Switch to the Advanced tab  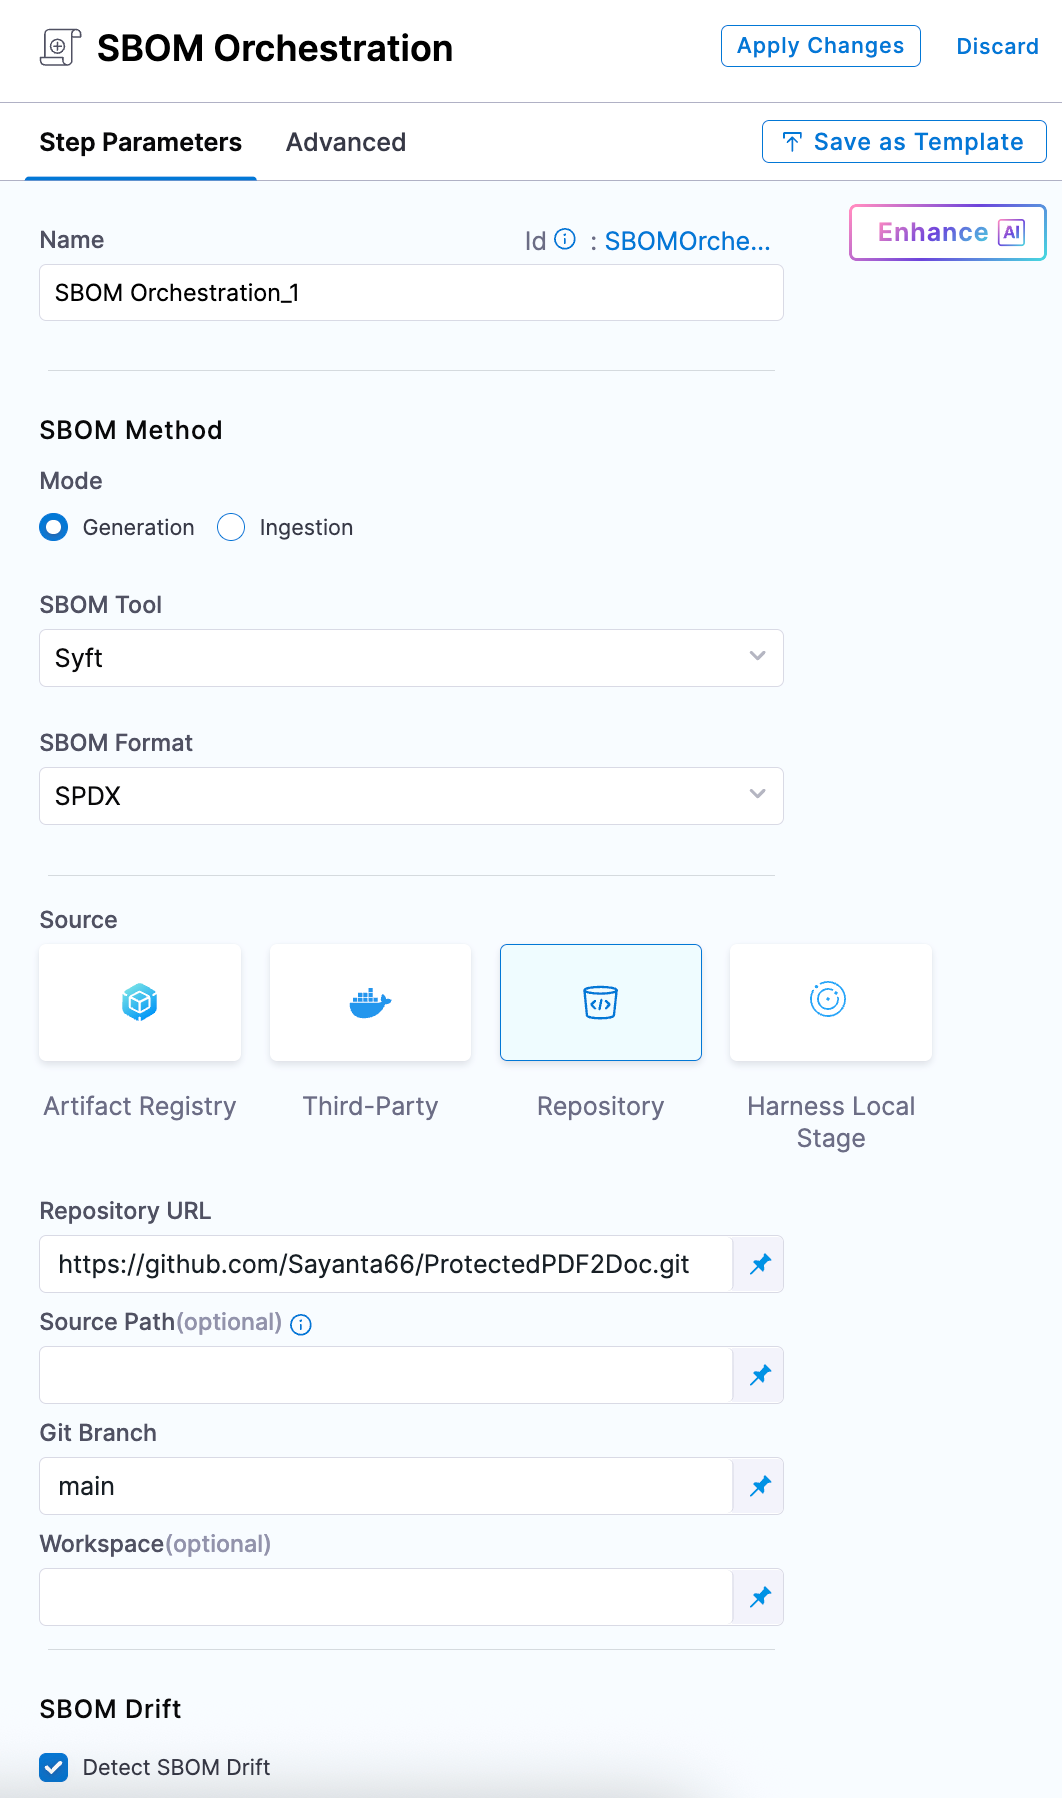[346, 142]
